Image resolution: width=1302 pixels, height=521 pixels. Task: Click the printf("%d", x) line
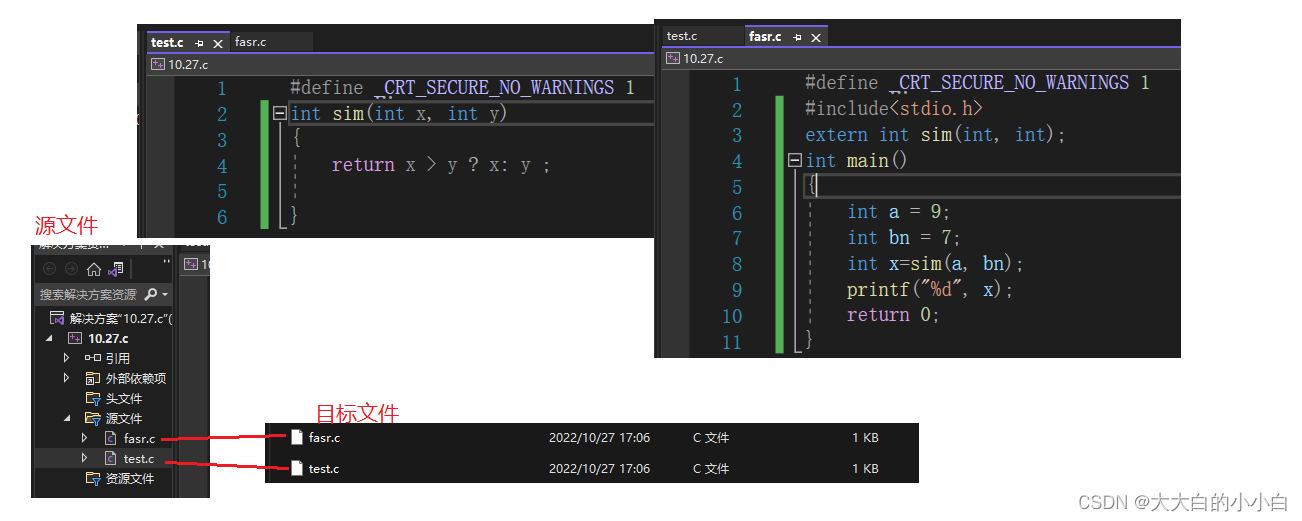point(930,289)
